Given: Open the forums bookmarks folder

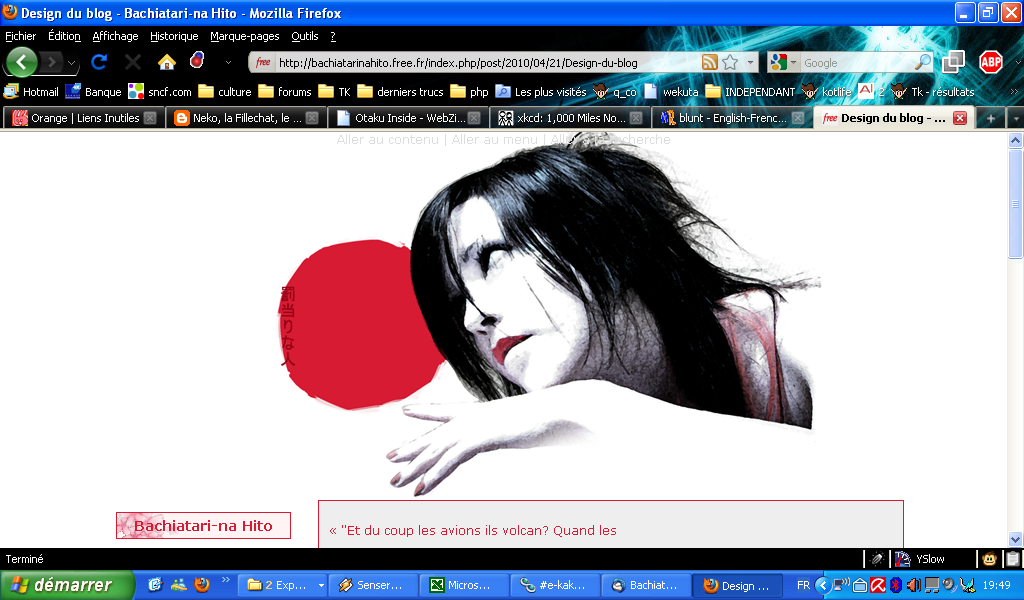Looking at the screenshot, I should [285, 92].
